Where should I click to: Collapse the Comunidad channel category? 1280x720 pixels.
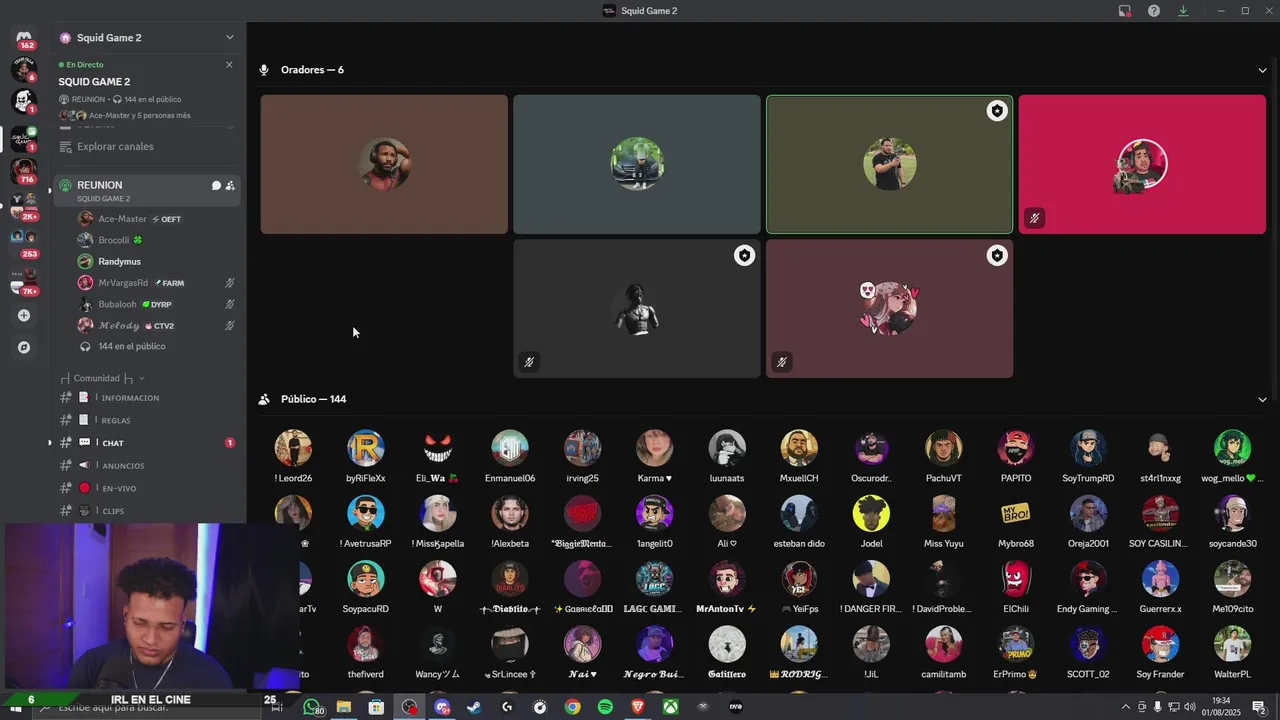tap(103, 378)
